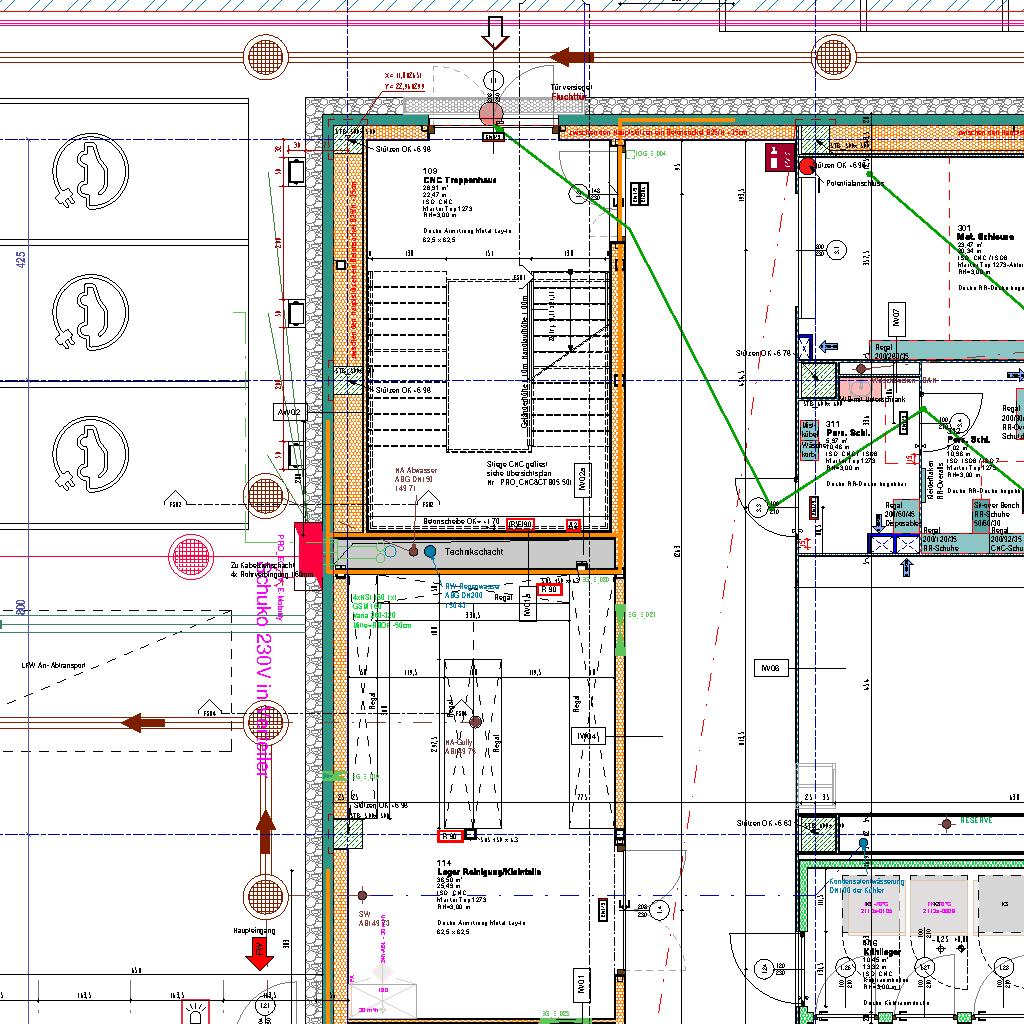Select the blue 425 dimension
The image size is (1024, 1024).
click(x=21, y=259)
